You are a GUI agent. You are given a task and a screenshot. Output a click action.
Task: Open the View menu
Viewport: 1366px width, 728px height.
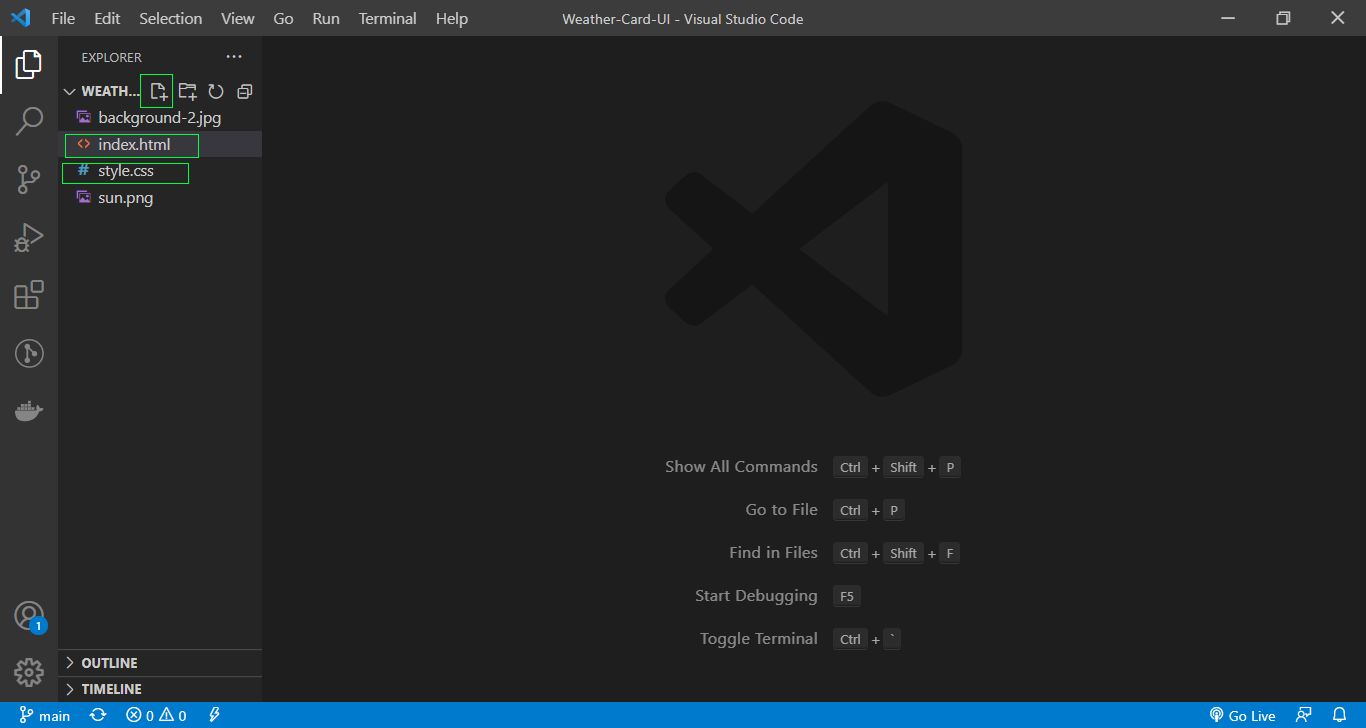(x=237, y=18)
